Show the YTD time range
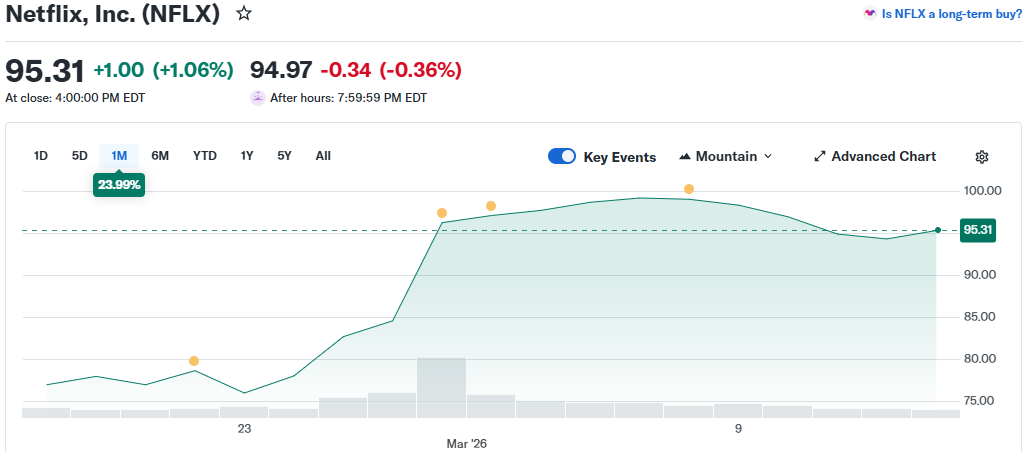1023x452 pixels. pos(205,156)
